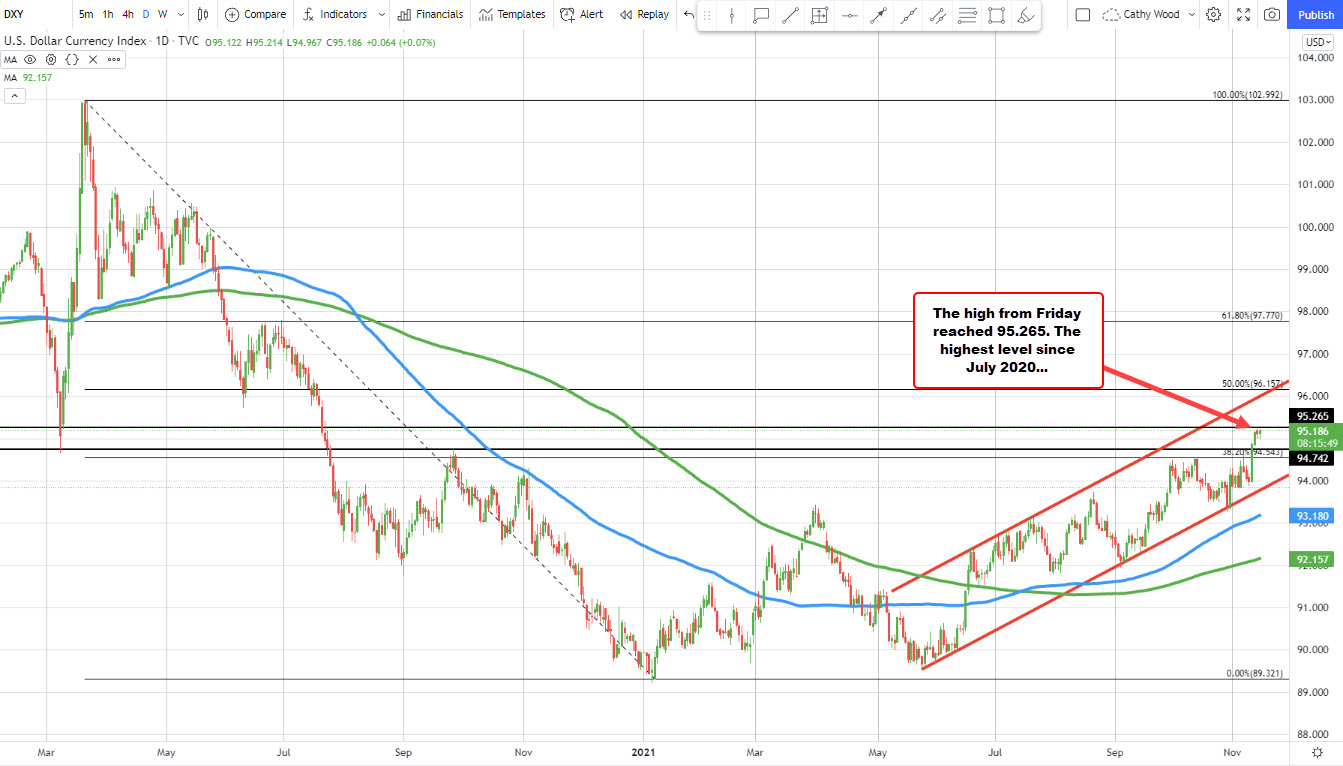Click the 0.00%(89.321) Fibonacci label
Screen dimensions: 1343x766
1255,673
